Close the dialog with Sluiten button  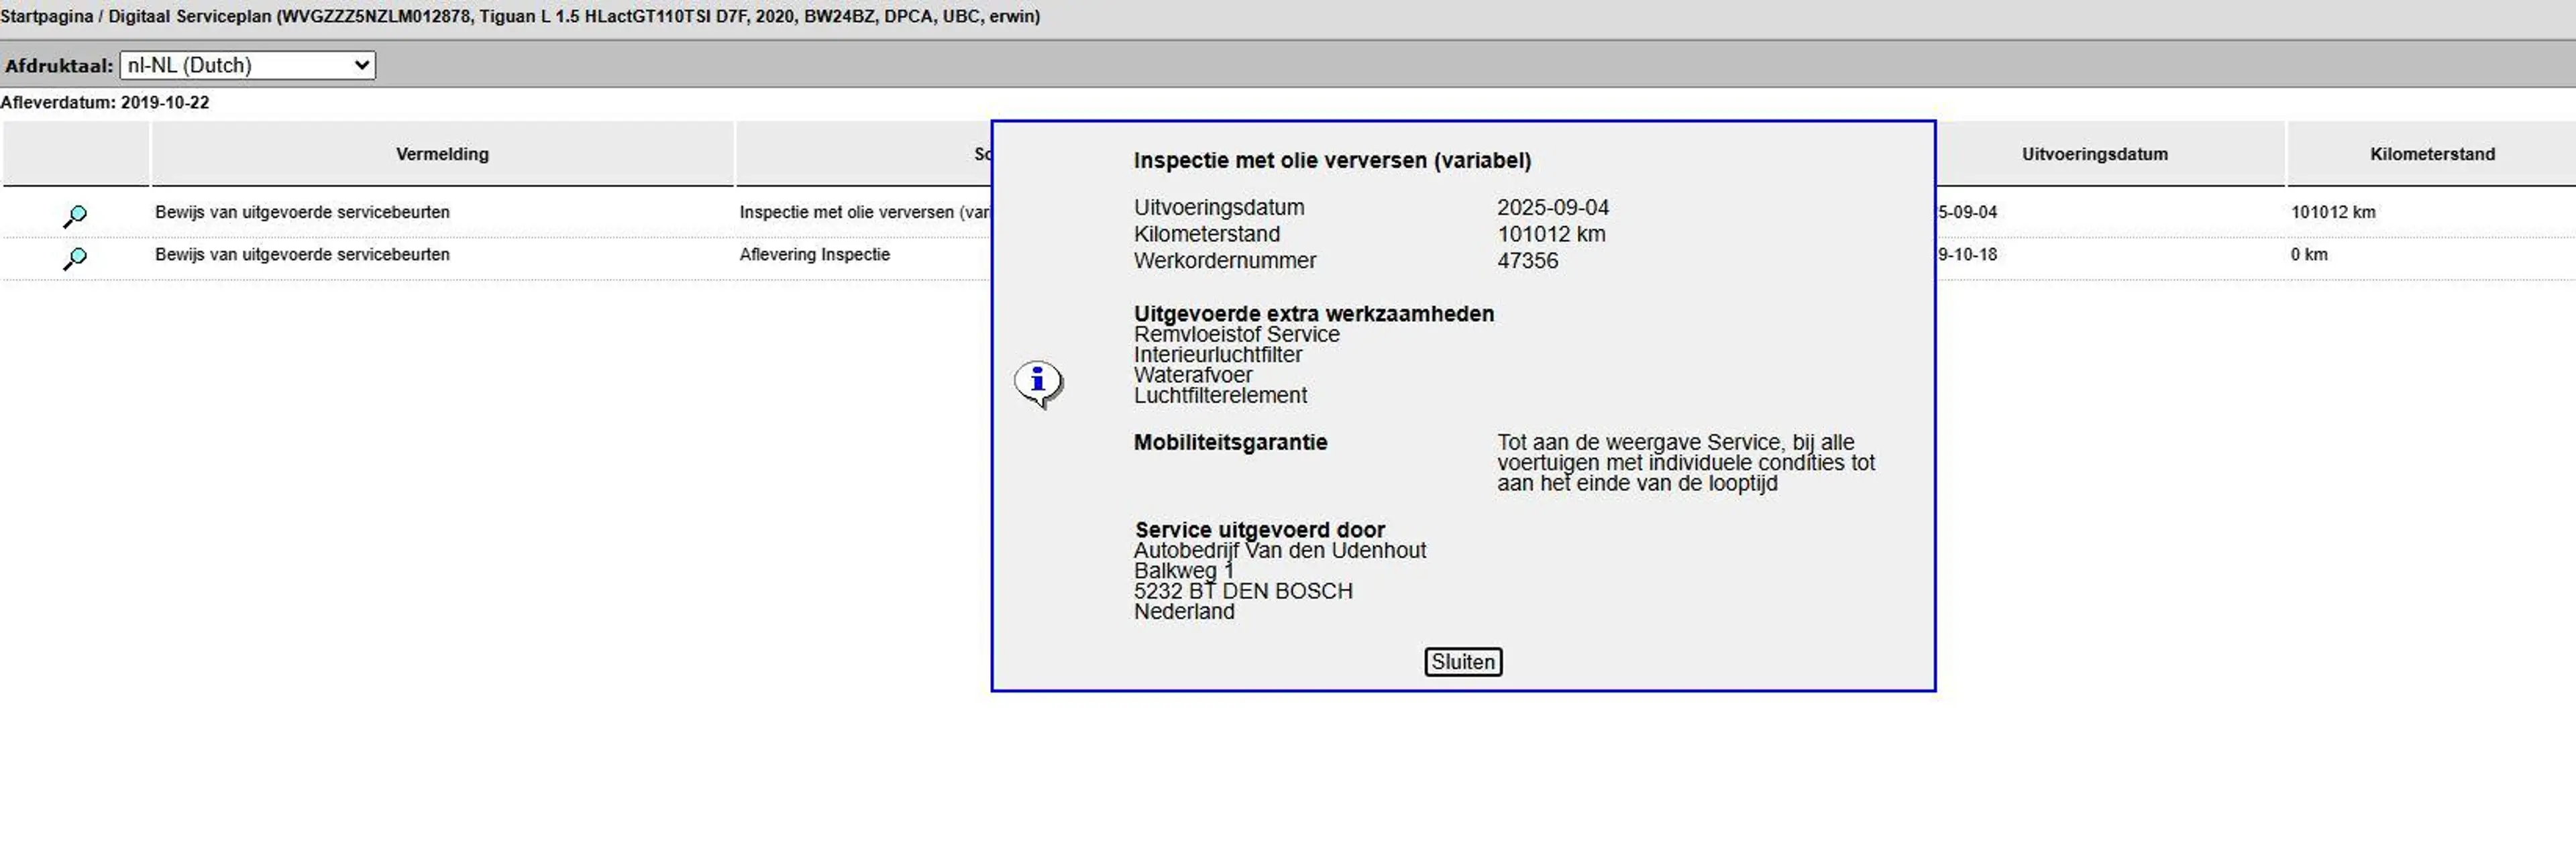pyautogui.click(x=1462, y=661)
